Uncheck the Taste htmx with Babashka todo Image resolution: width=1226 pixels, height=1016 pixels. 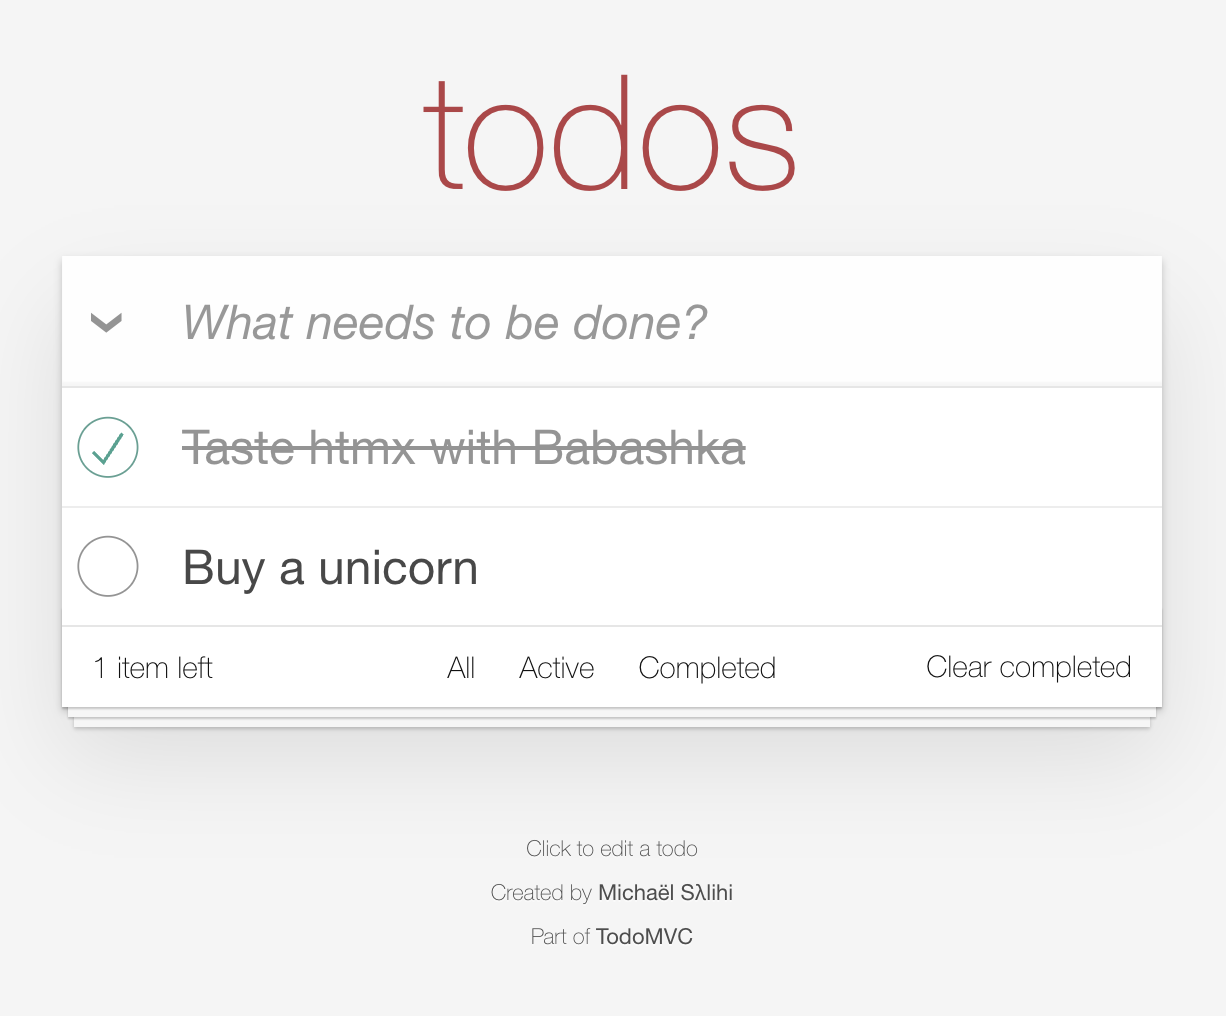pyautogui.click(x=107, y=447)
